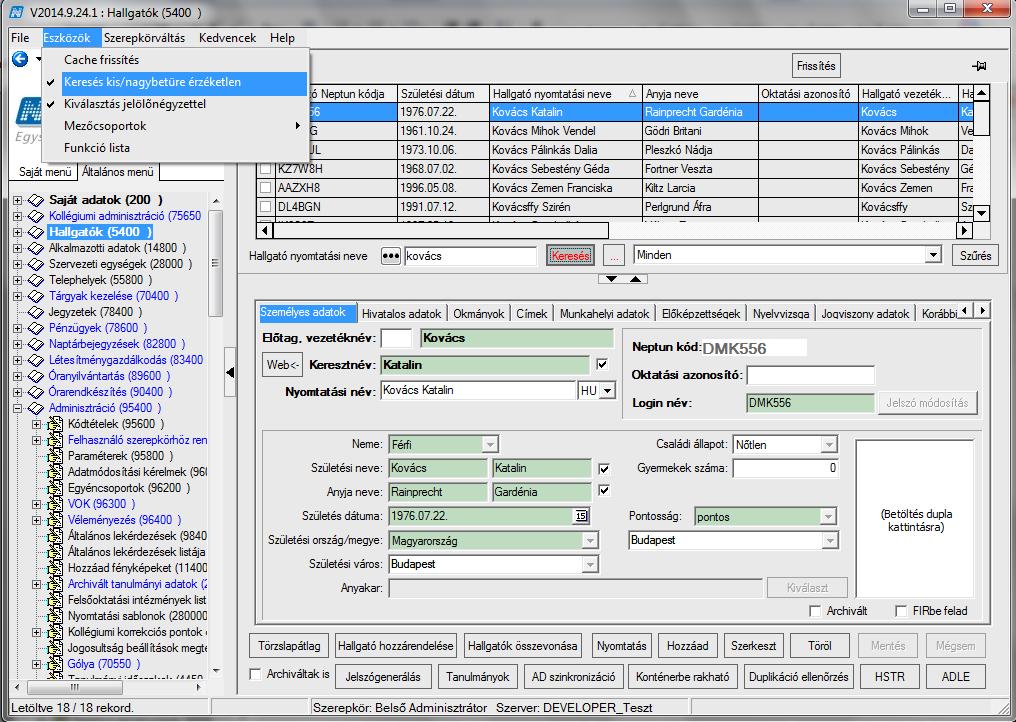This screenshot has height=722, width=1016.
Task: Open Mezőcsoportok submenu
Action: click(174, 126)
